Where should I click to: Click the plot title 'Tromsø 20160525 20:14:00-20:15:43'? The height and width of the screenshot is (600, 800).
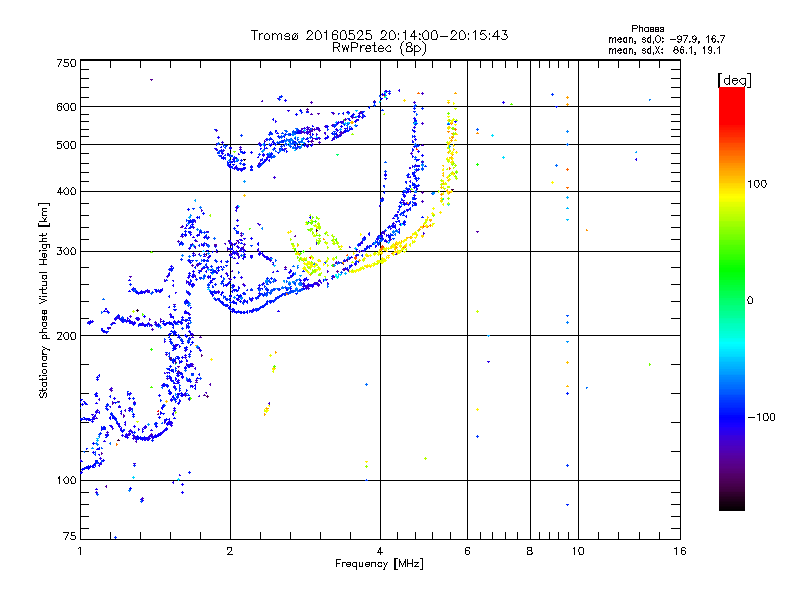coord(379,35)
